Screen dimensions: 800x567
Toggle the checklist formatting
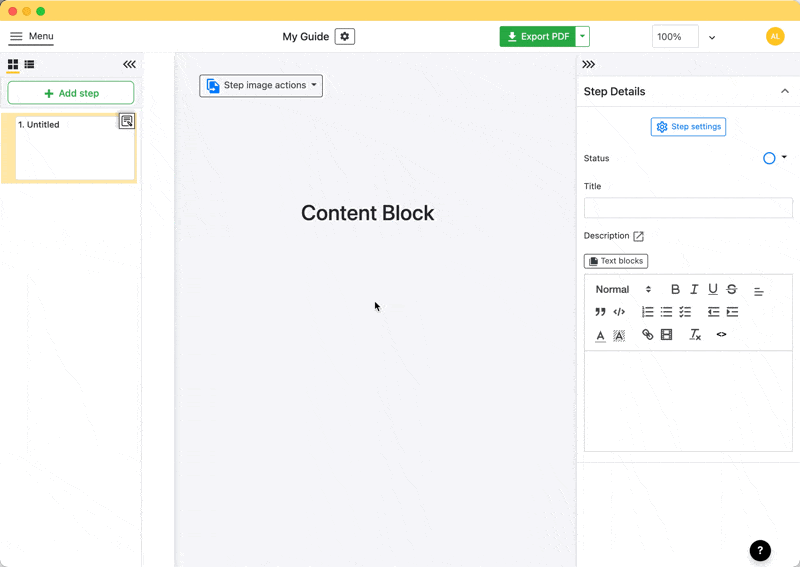[685, 312]
